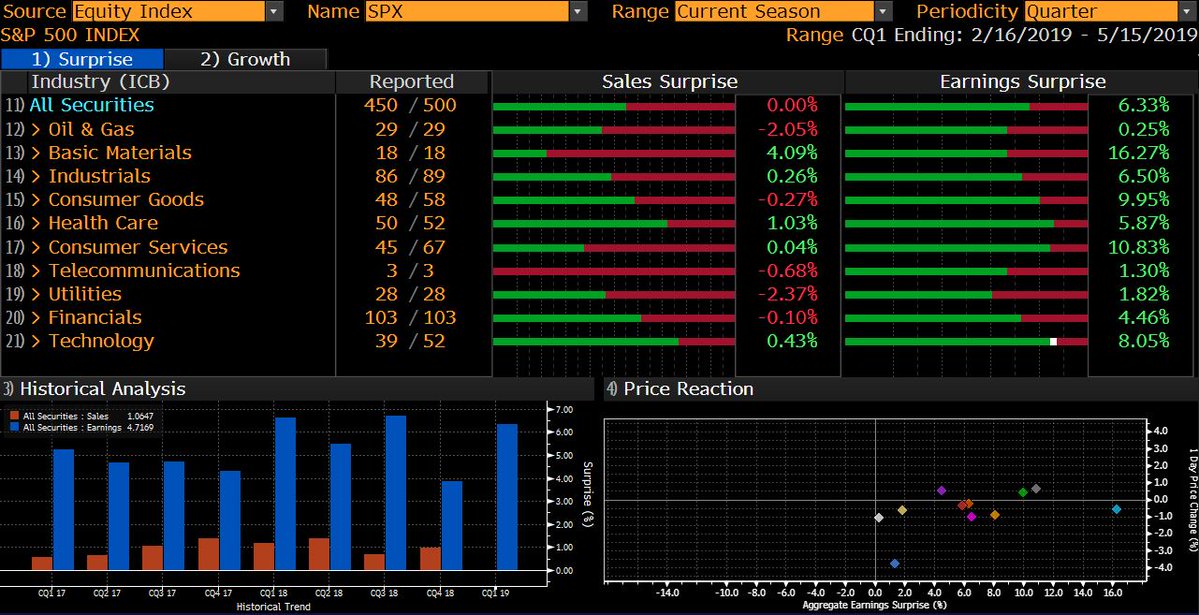This screenshot has height=615, width=1199.
Task: Expand the Telecommunications row chevron
Action: pos(36,271)
